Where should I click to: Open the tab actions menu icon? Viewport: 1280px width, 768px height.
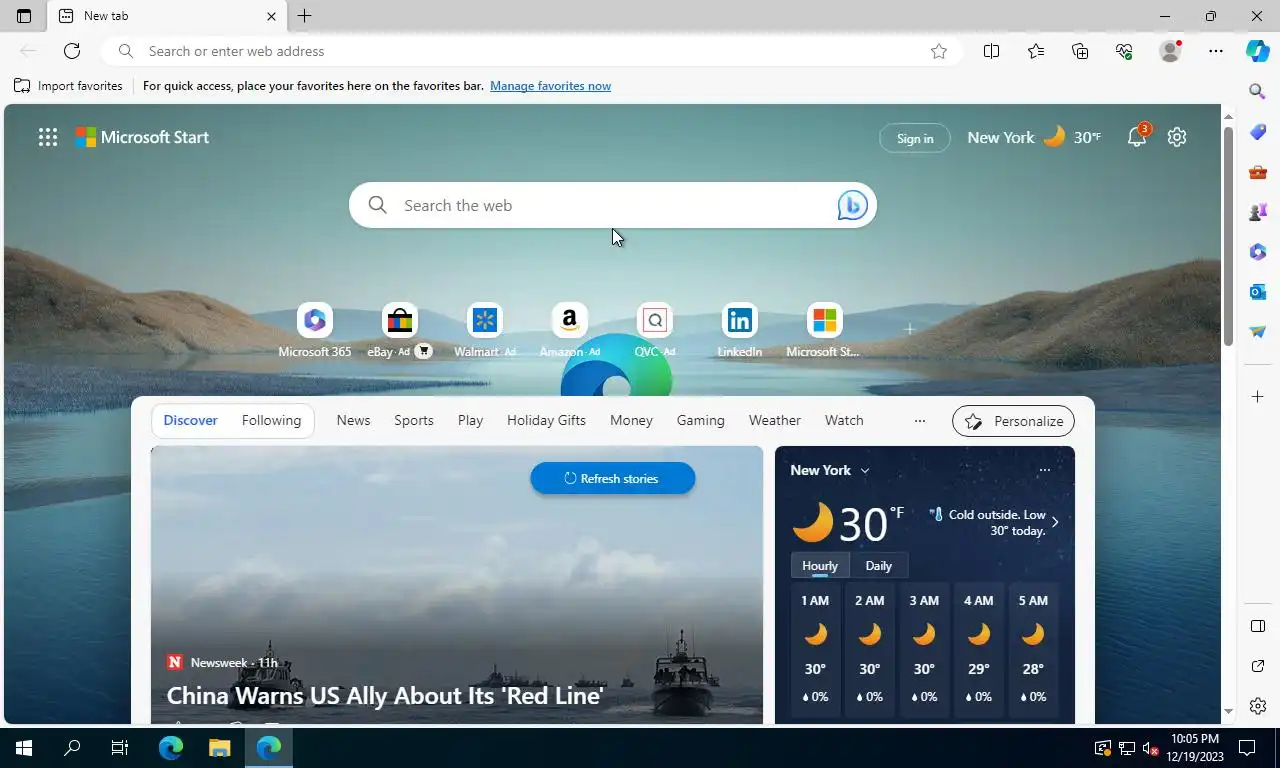(x=24, y=16)
